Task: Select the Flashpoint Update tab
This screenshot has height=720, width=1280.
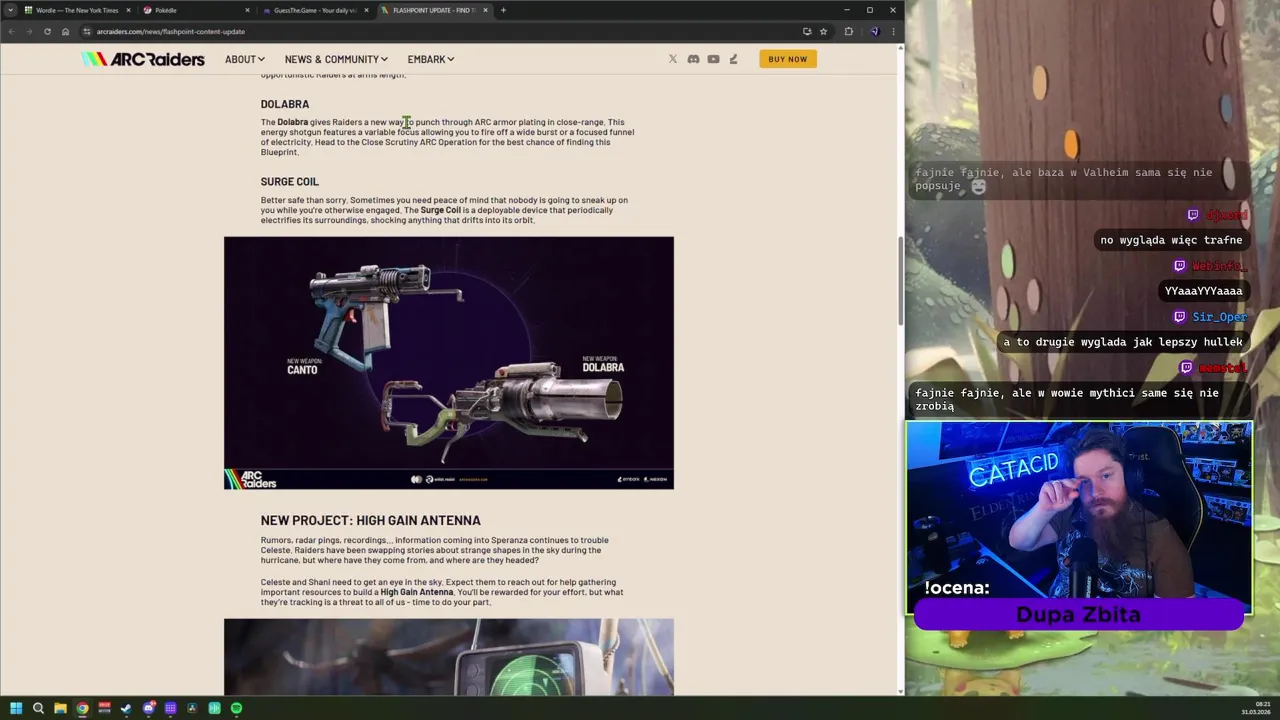Action: [434, 10]
